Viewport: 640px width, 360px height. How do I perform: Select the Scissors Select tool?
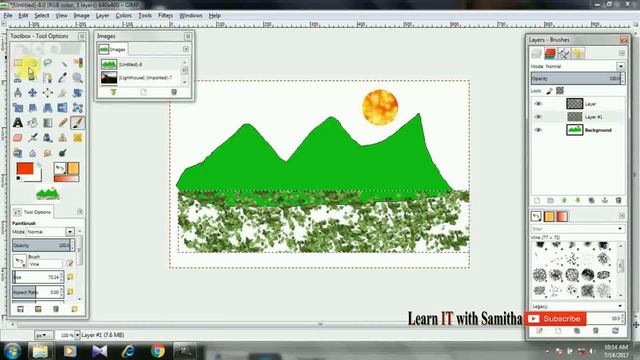18,78
